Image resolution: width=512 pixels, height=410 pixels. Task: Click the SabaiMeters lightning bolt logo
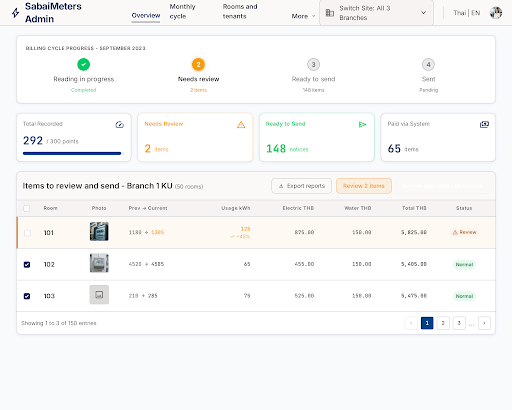pos(15,13)
